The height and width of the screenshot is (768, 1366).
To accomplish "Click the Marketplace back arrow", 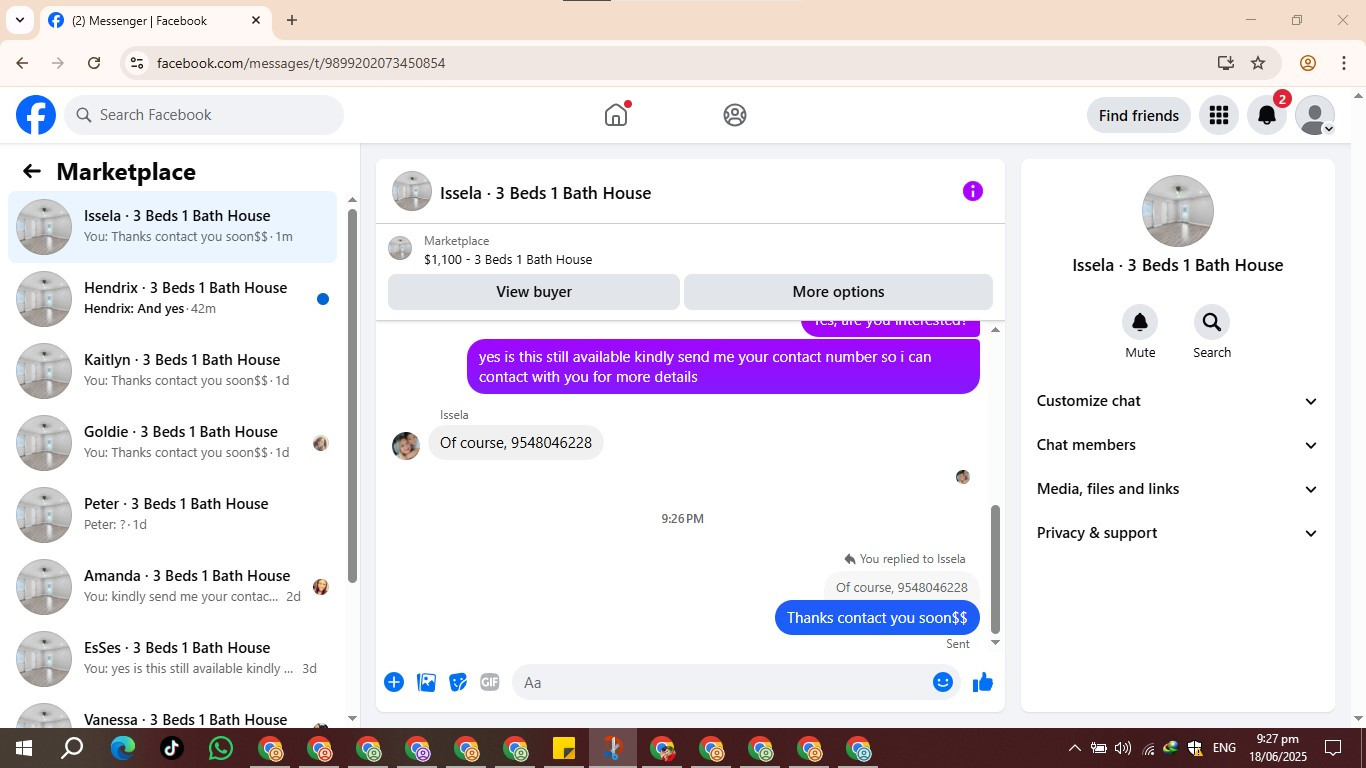I will point(32,171).
